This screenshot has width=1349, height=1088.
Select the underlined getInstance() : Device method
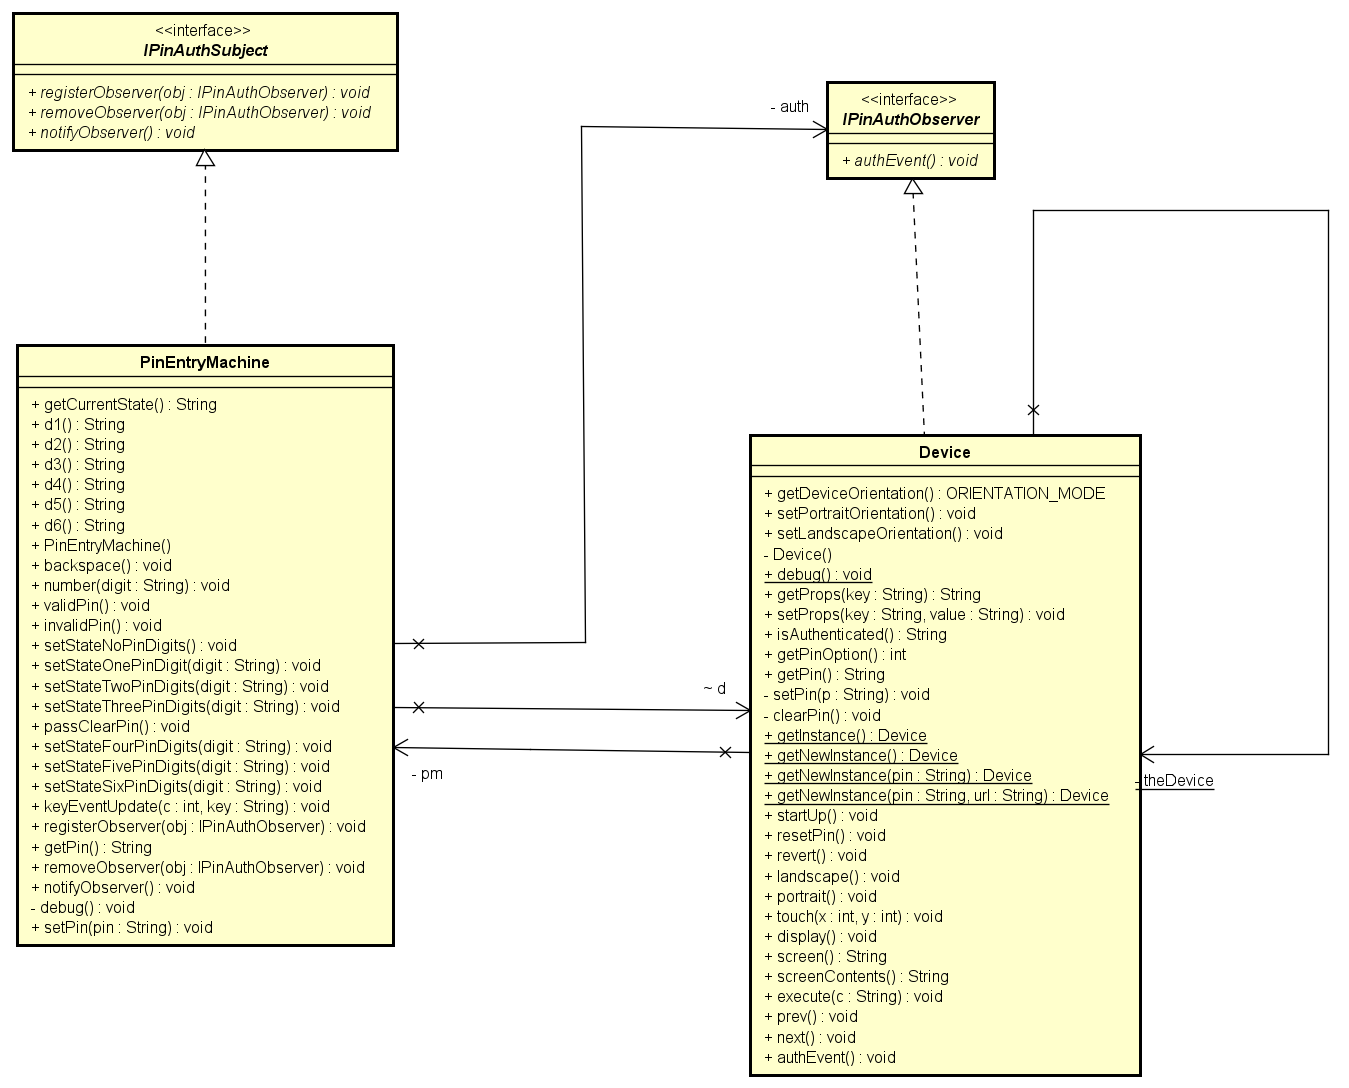846,735
